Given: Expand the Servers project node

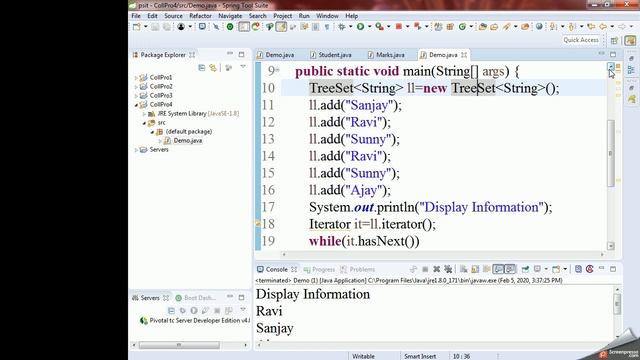Looking at the screenshot, I should pos(136,150).
